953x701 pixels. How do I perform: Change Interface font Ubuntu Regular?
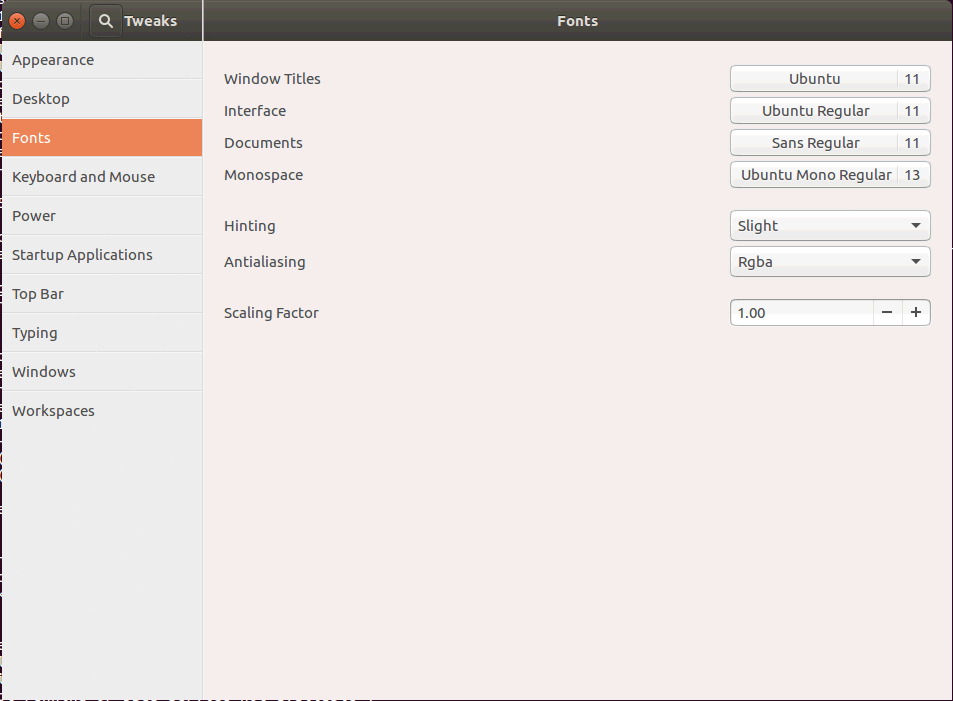830,111
